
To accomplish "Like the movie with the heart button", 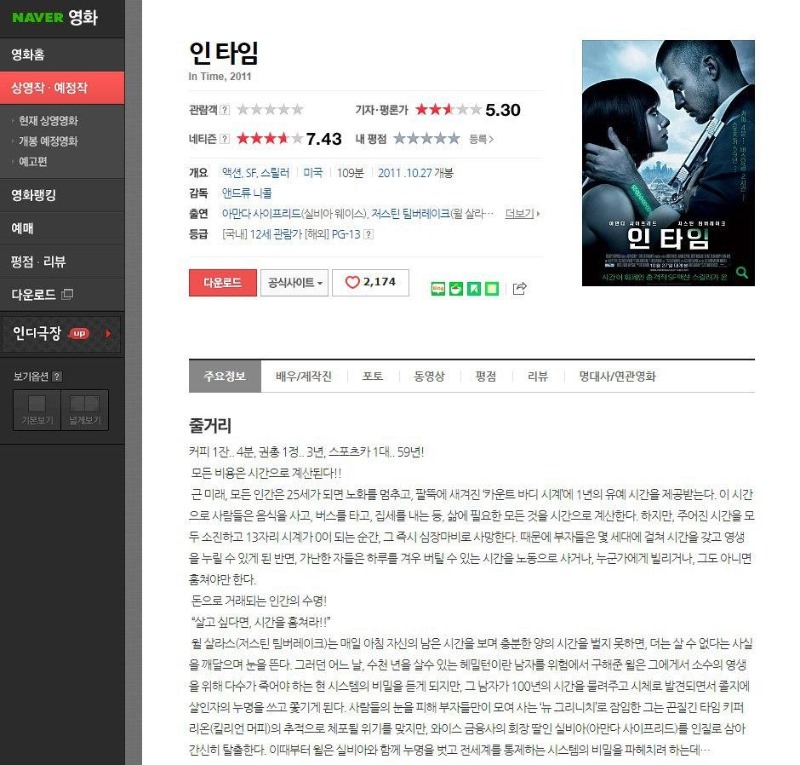I will [370, 282].
